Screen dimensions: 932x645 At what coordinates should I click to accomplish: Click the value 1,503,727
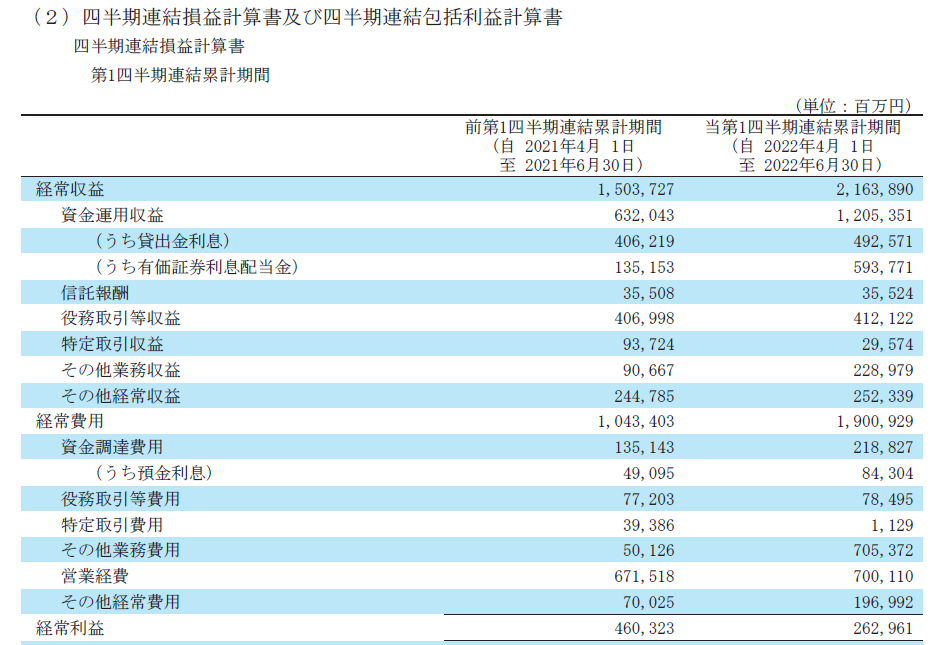tap(636, 190)
